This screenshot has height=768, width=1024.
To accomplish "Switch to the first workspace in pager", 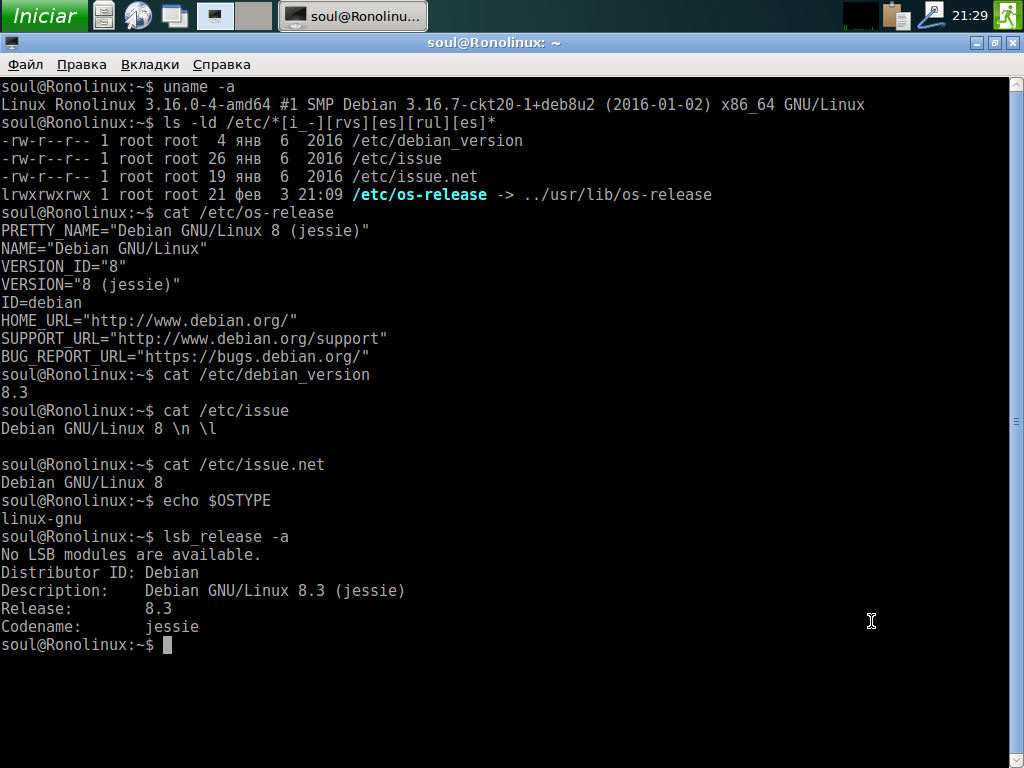I will point(216,16).
